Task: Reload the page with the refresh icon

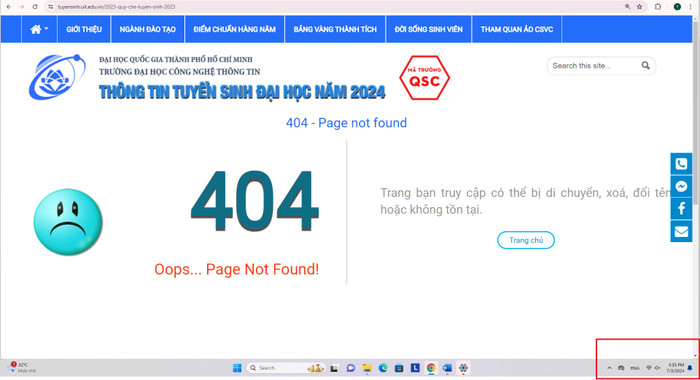Action: (x=35, y=7)
